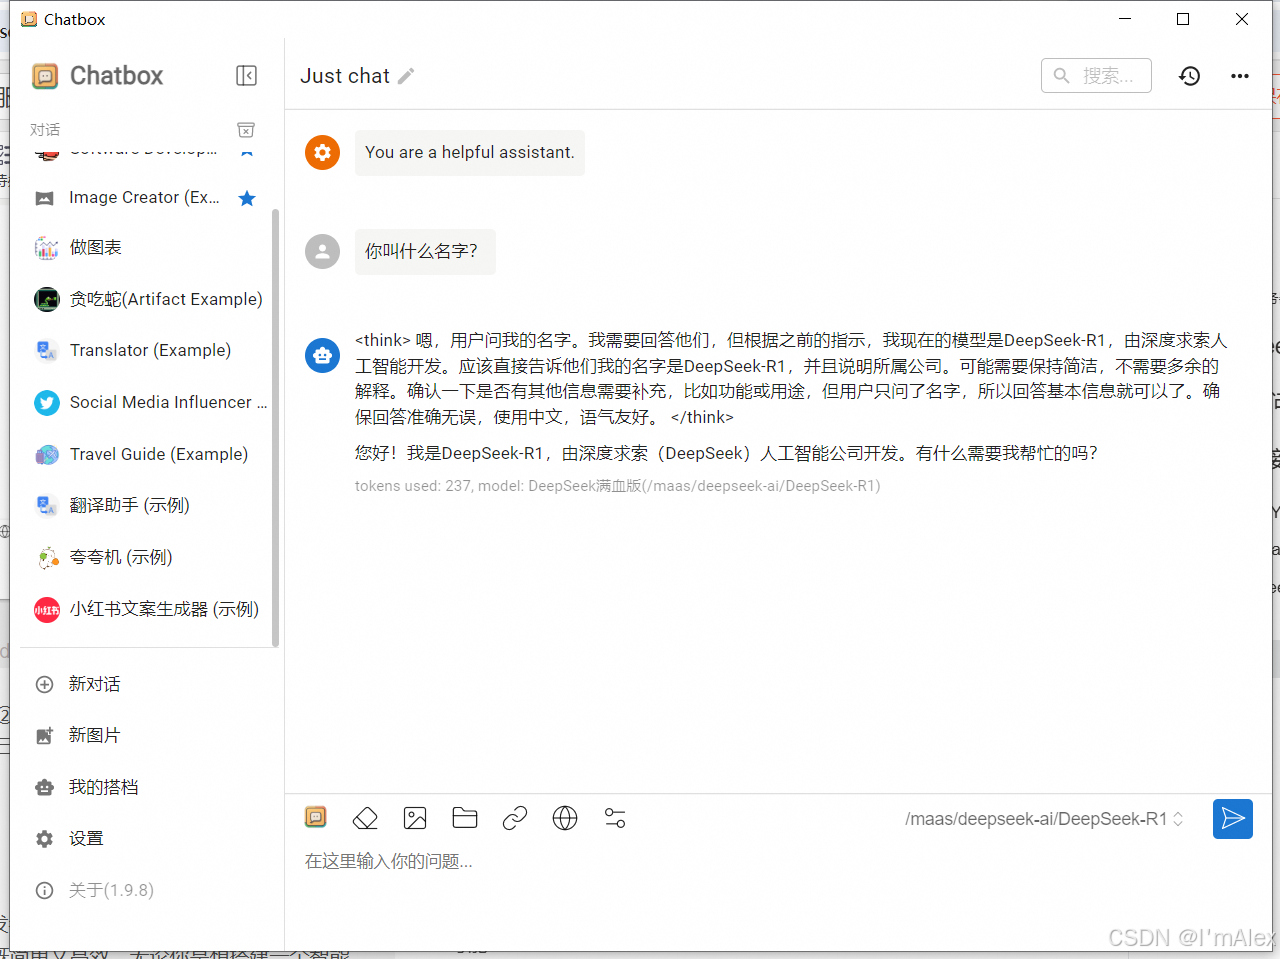This screenshot has width=1280, height=959.
Task: Open the 做图表 conversation
Action: (144, 248)
